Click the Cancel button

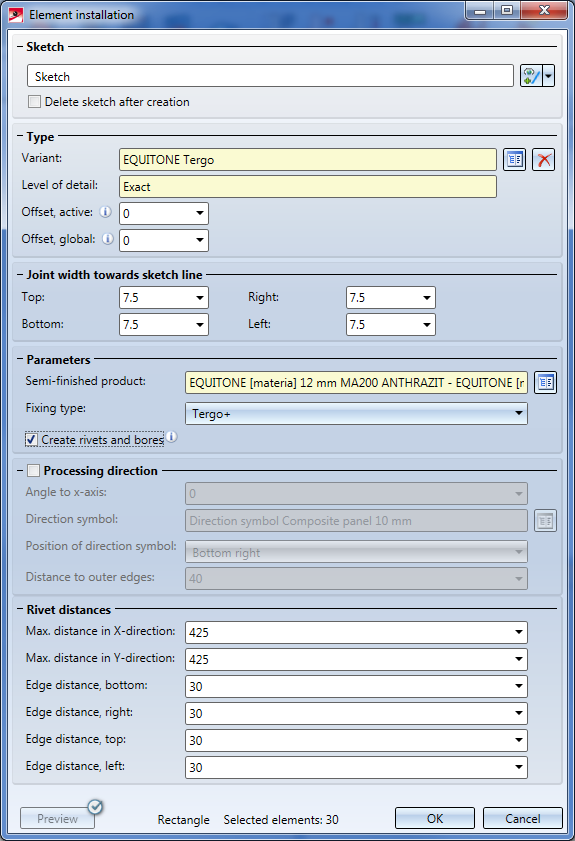click(x=522, y=818)
